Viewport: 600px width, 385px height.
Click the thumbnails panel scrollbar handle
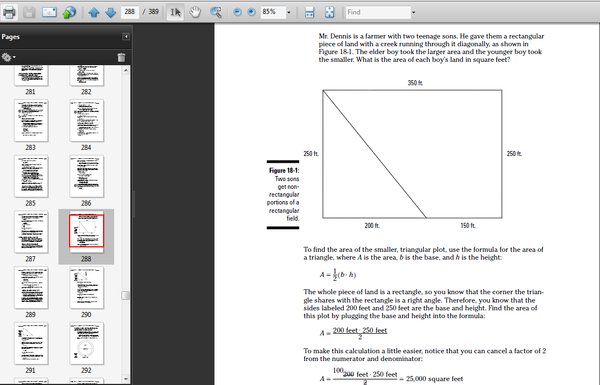click(x=125, y=295)
